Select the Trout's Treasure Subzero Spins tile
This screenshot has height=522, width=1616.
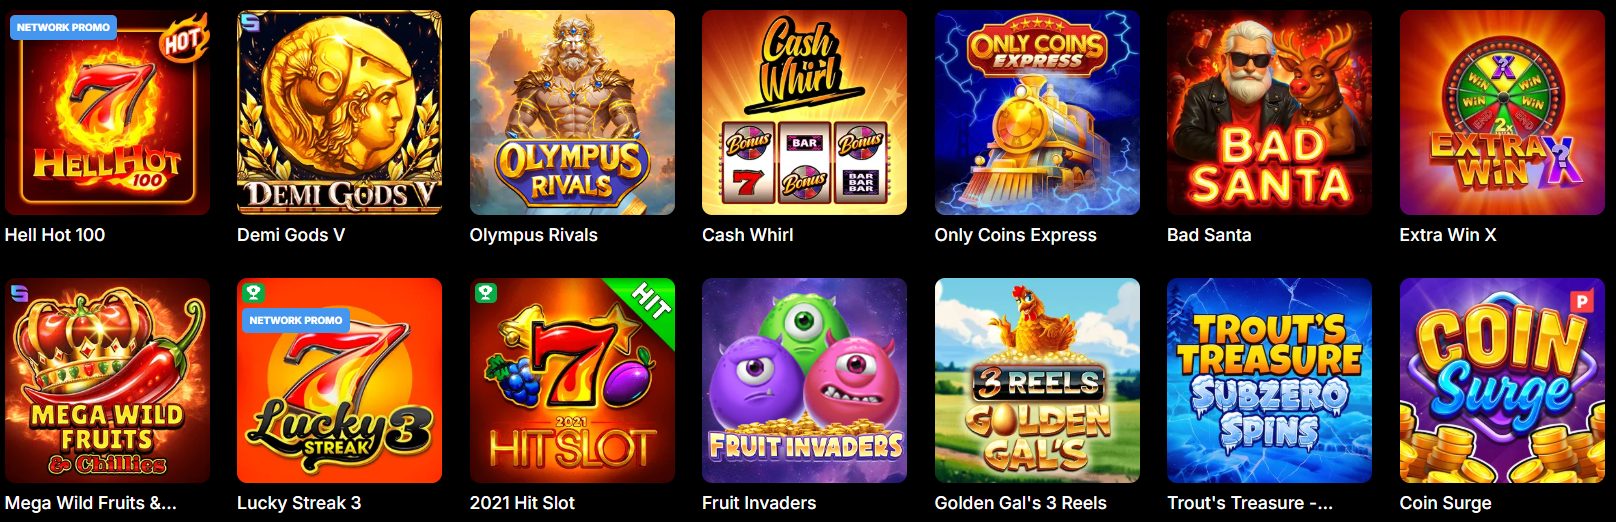[1269, 381]
